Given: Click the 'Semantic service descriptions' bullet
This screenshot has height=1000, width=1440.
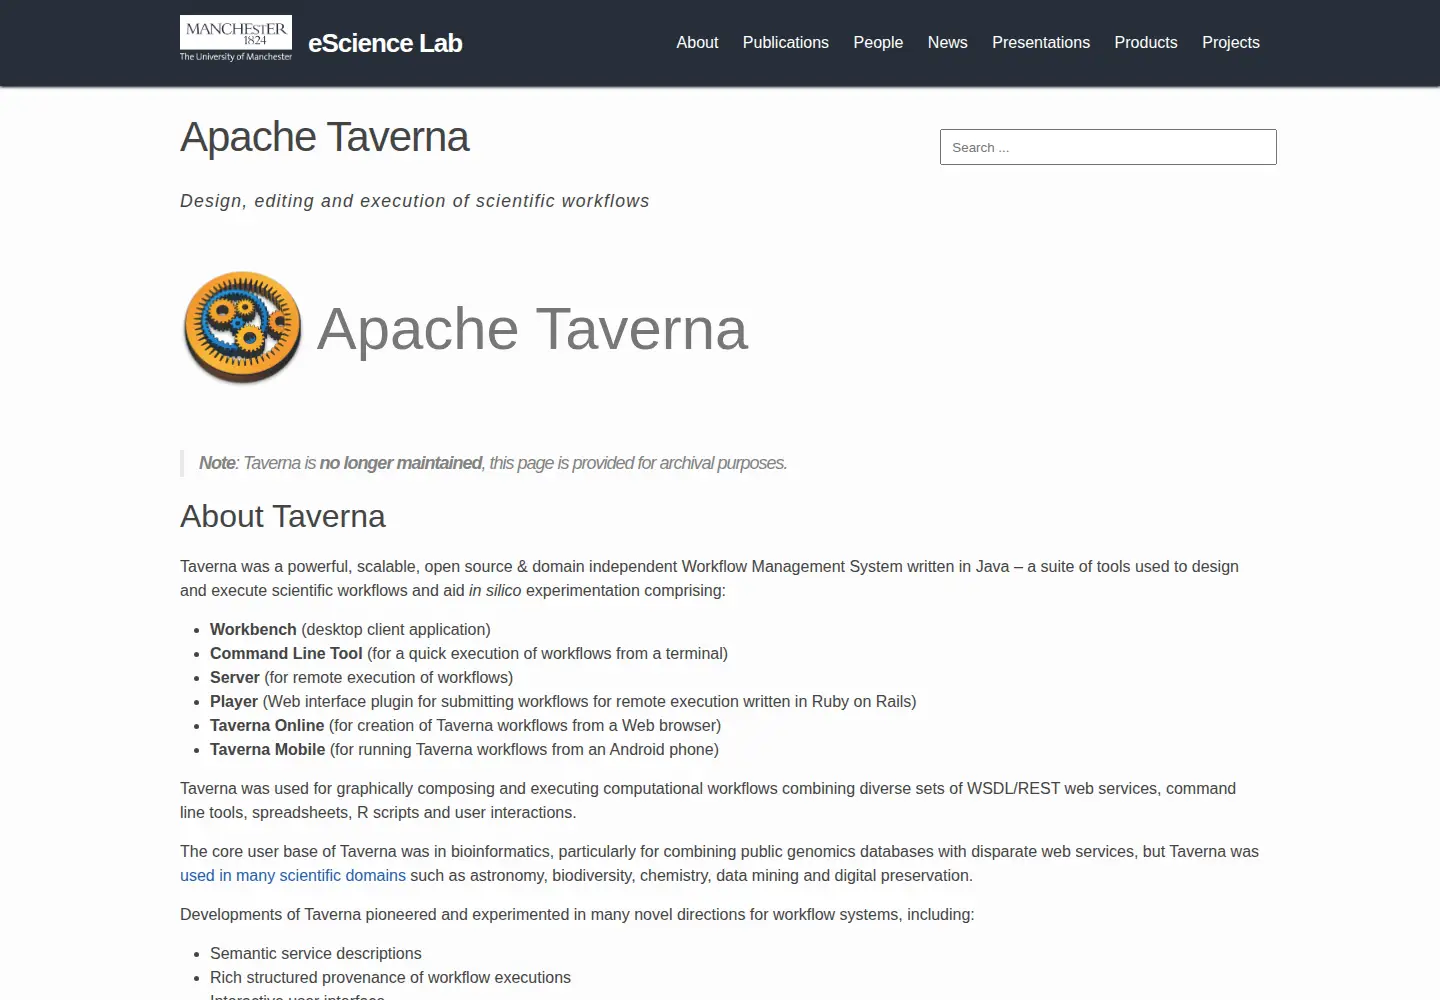Looking at the screenshot, I should pos(316,953).
